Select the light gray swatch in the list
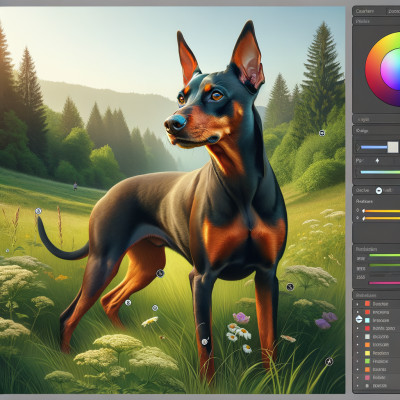Viewport: 400px width, 400px height. [x=367, y=337]
